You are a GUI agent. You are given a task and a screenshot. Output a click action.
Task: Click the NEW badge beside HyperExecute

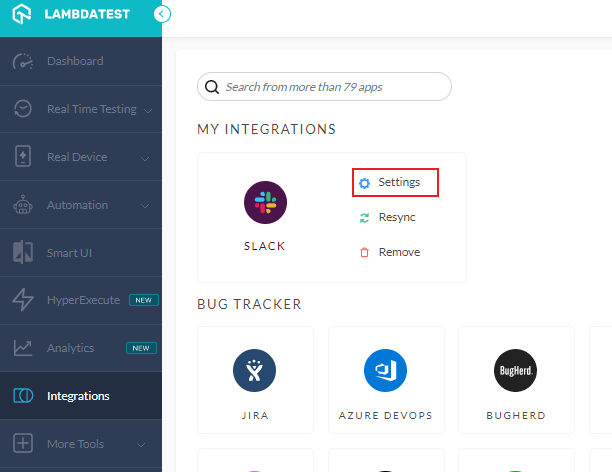click(144, 300)
